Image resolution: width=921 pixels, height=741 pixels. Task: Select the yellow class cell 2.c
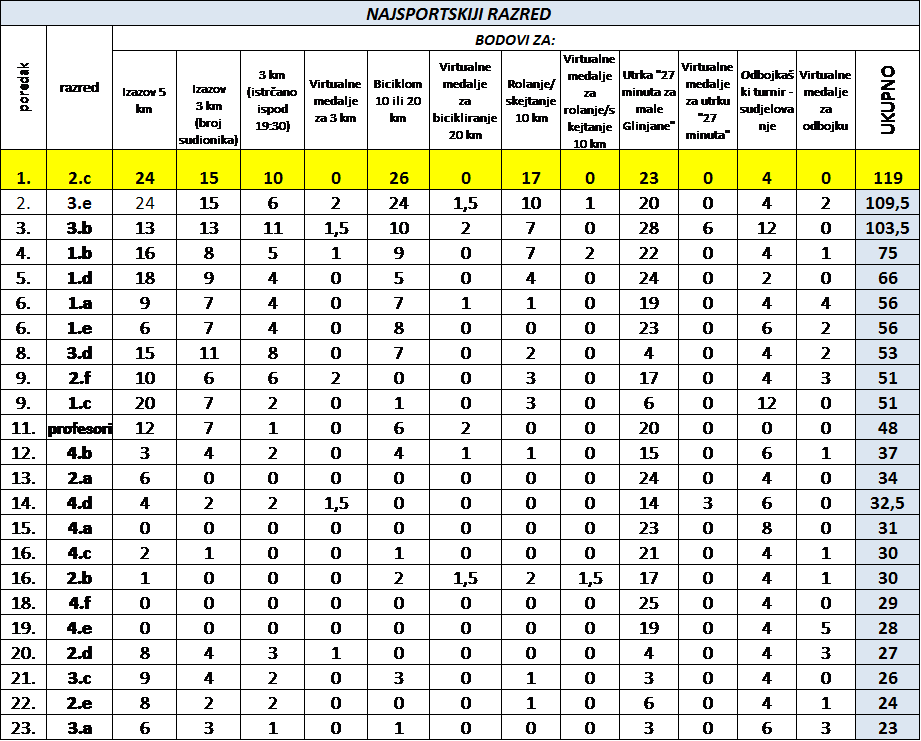[x=82, y=178]
